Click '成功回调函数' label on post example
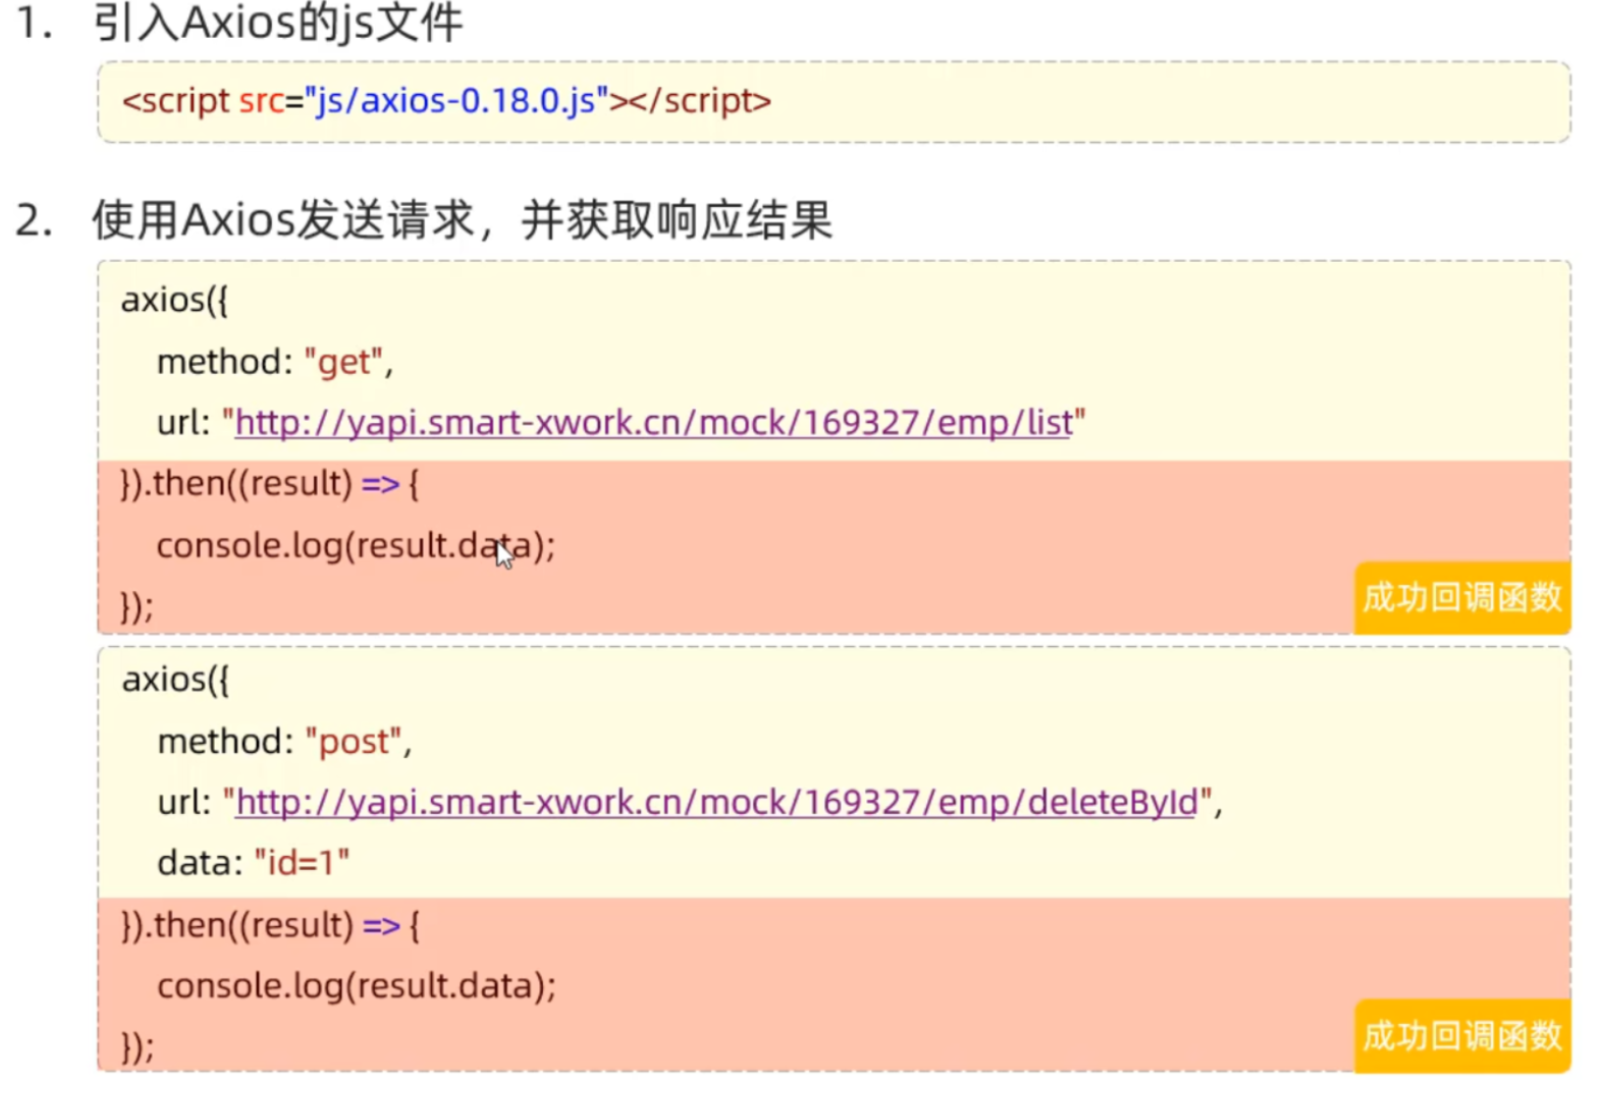 point(1462,1036)
